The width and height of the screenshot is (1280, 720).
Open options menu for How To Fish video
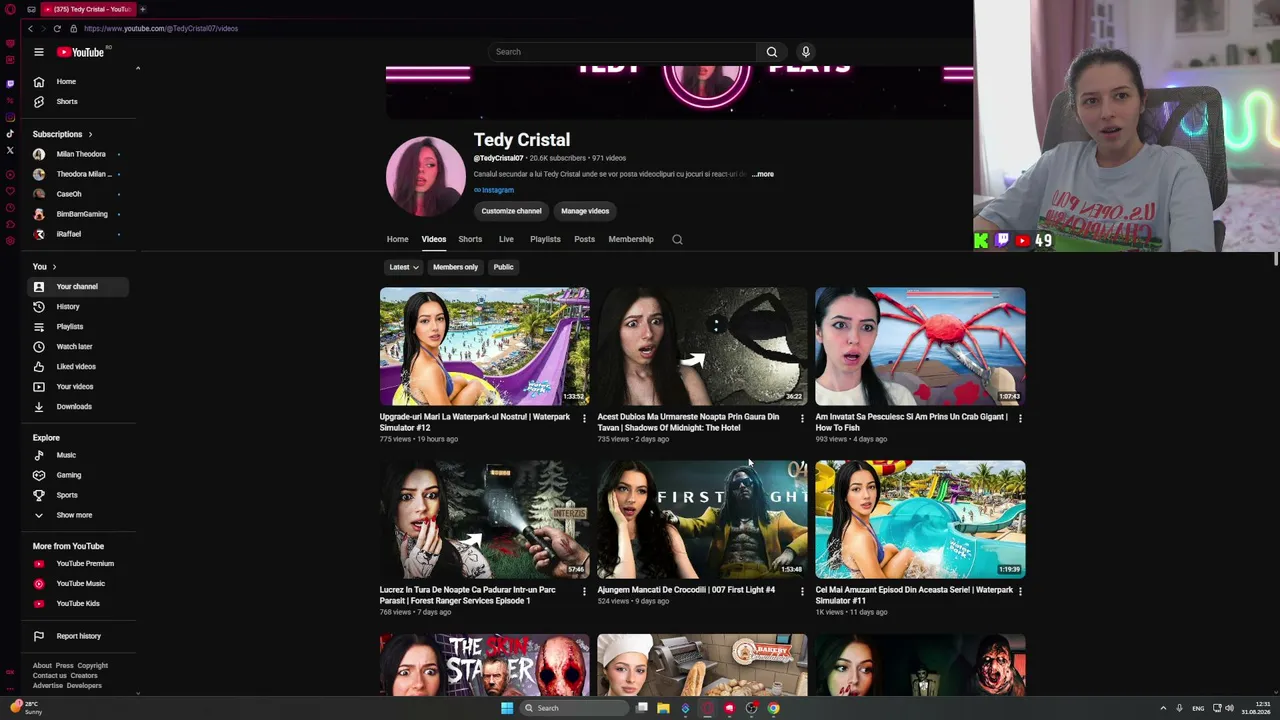coord(1020,418)
